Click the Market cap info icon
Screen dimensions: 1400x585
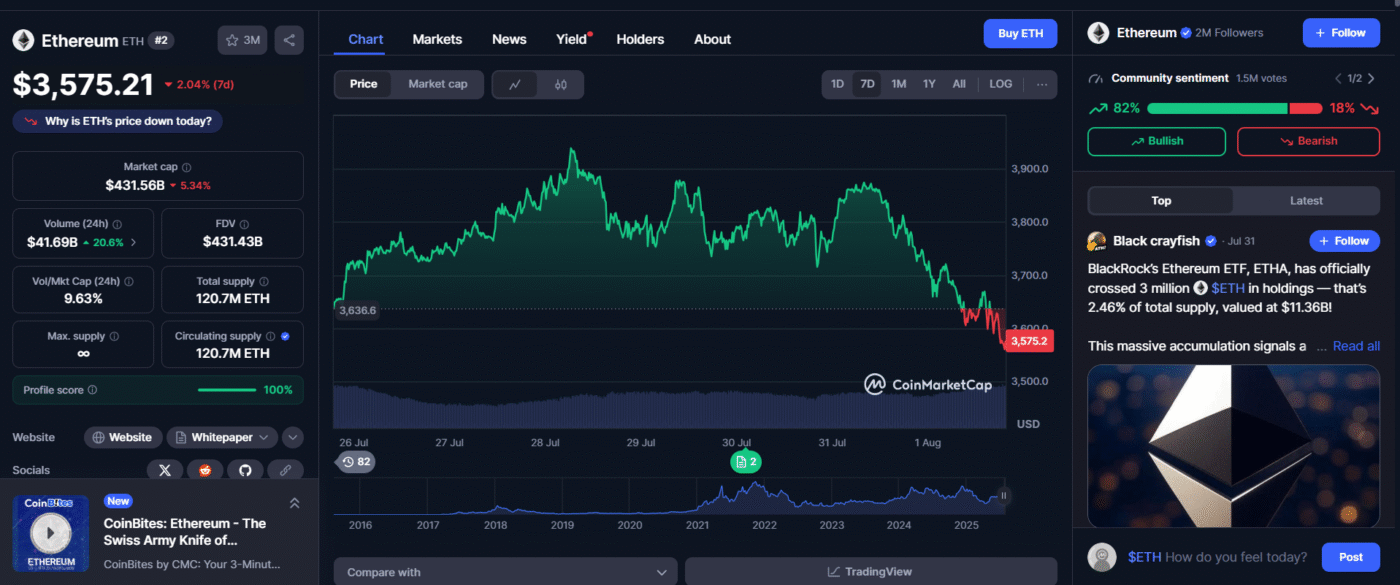(187, 168)
